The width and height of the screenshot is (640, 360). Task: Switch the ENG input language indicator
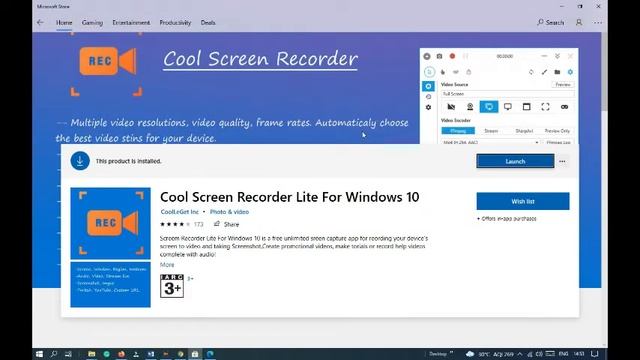[x=564, y=354]
